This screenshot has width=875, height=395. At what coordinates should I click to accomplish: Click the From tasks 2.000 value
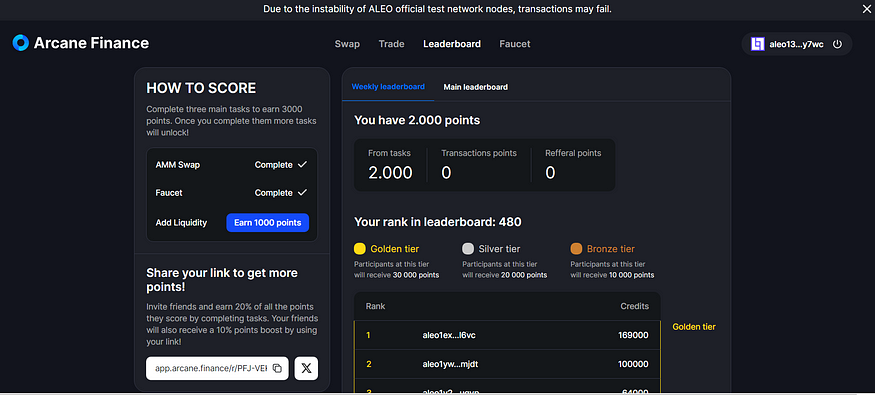(x=390, y=173)
